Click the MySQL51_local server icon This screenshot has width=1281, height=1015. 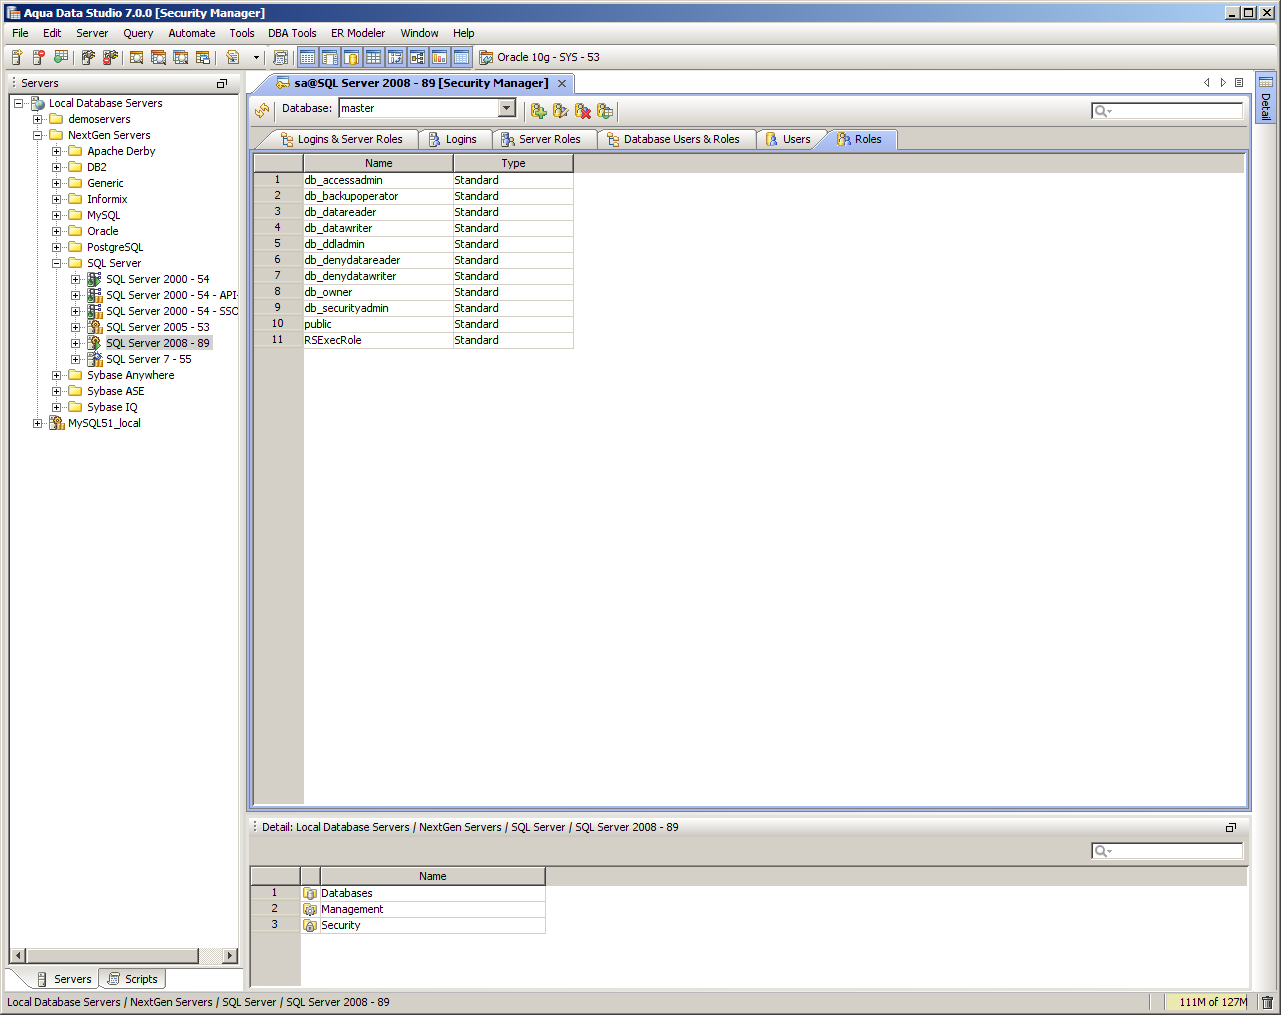coord(57,423)
